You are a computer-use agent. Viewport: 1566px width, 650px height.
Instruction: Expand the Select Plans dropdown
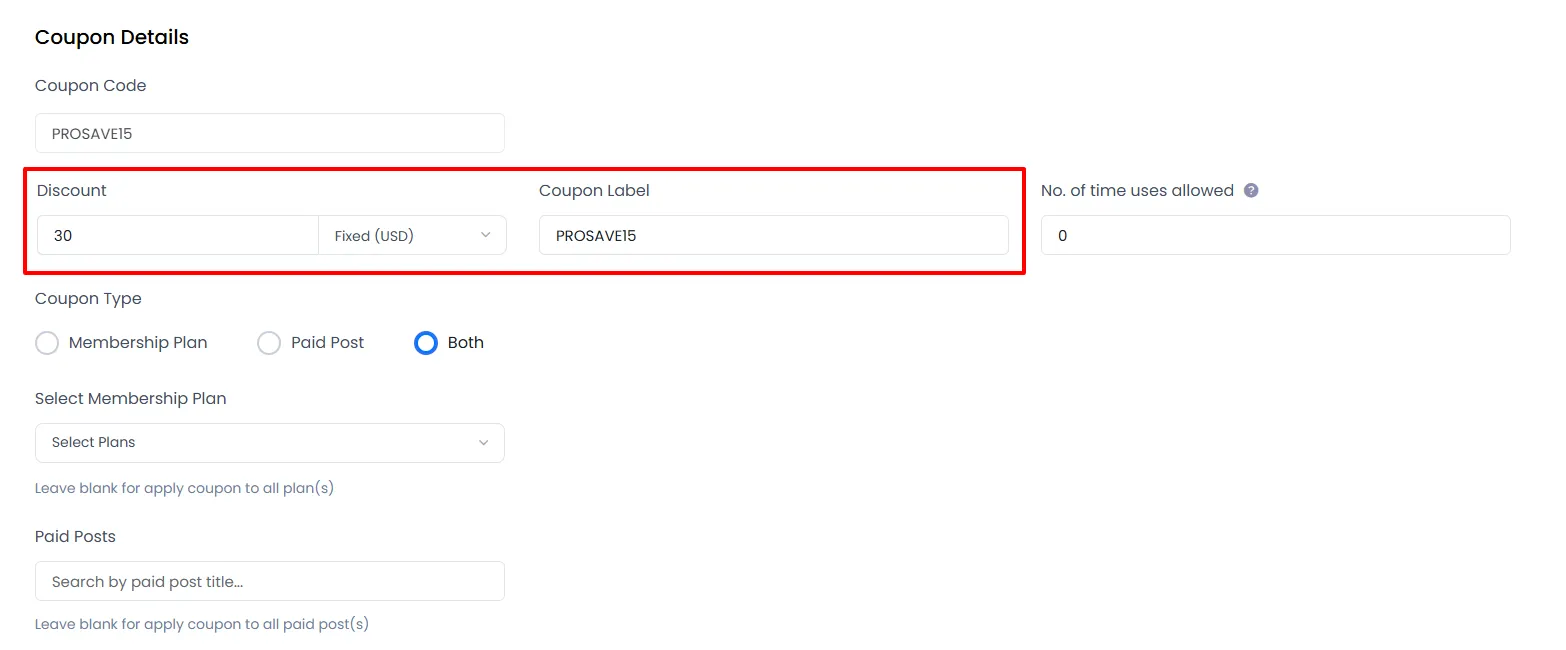pyautogui.click(x=270, y=442)
